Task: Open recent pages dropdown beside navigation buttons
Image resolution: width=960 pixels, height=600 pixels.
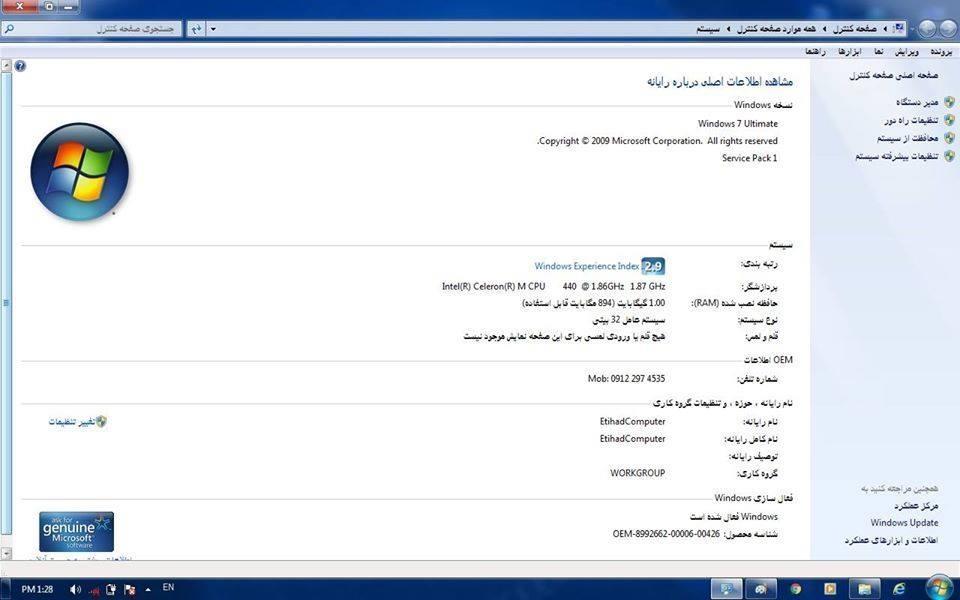Action: (913, 29)
